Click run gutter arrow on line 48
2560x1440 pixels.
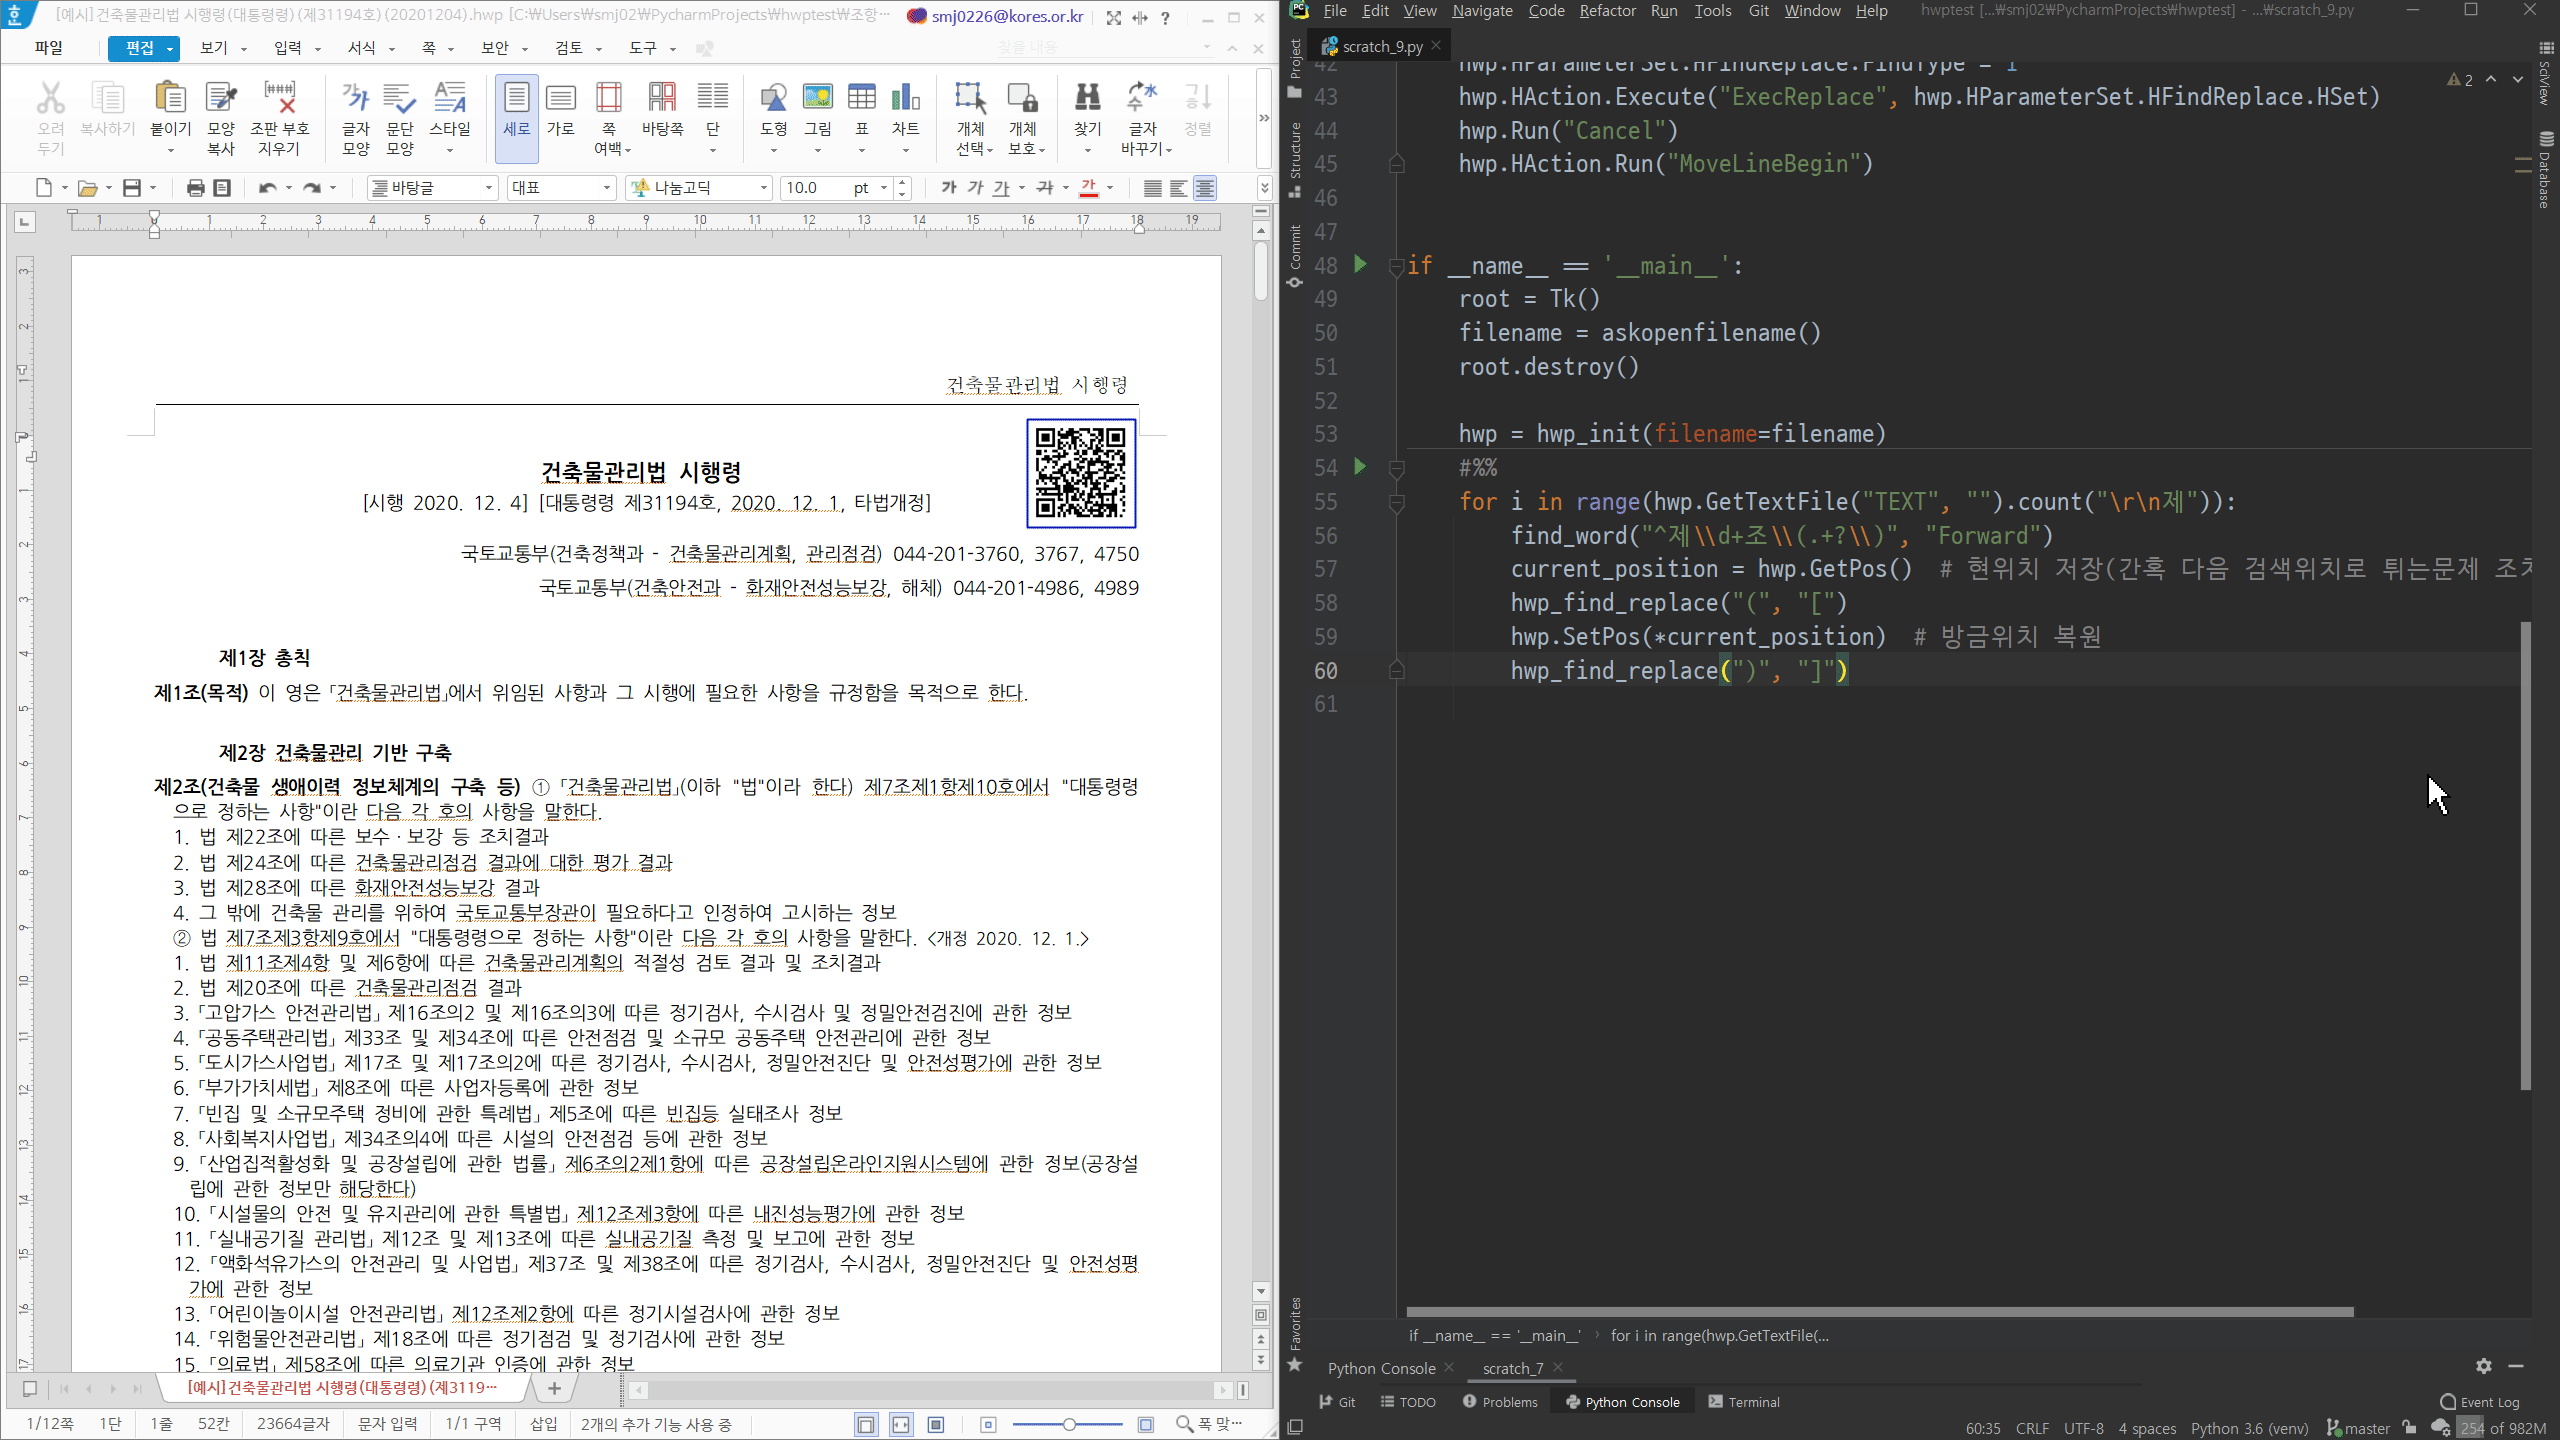pos(1360,264)
